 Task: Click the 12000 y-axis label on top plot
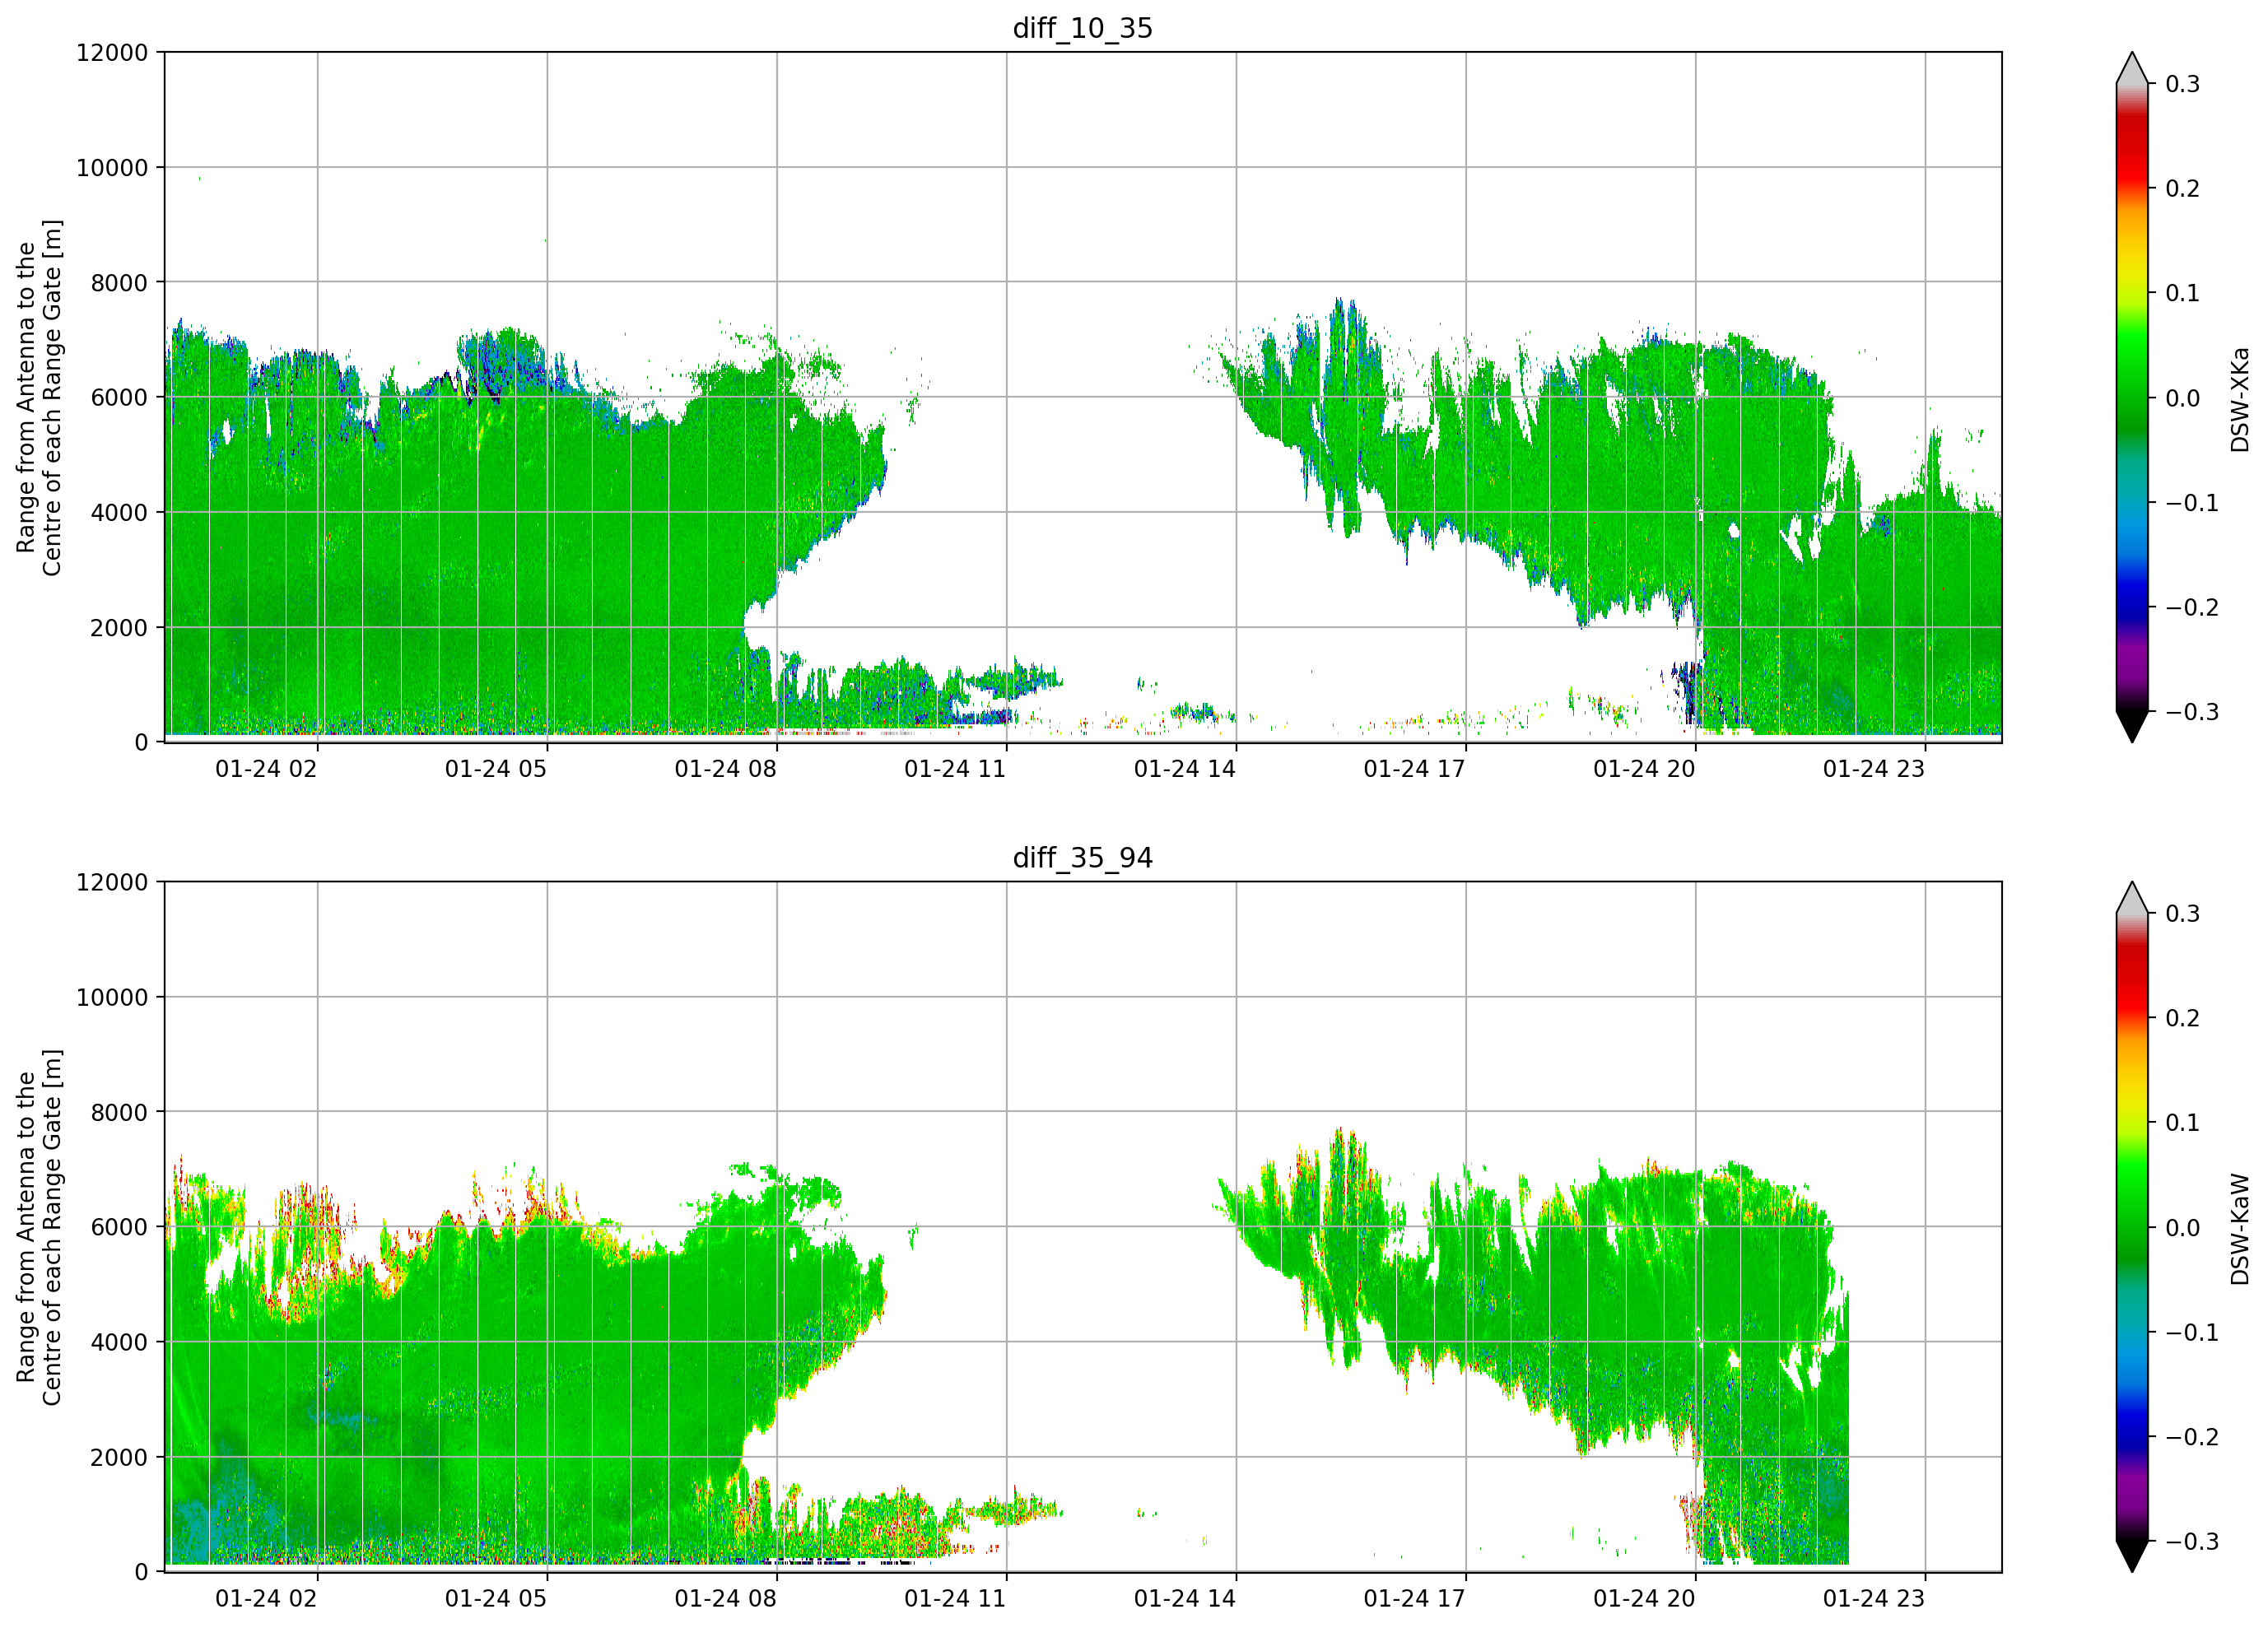(x=112, y=53)
